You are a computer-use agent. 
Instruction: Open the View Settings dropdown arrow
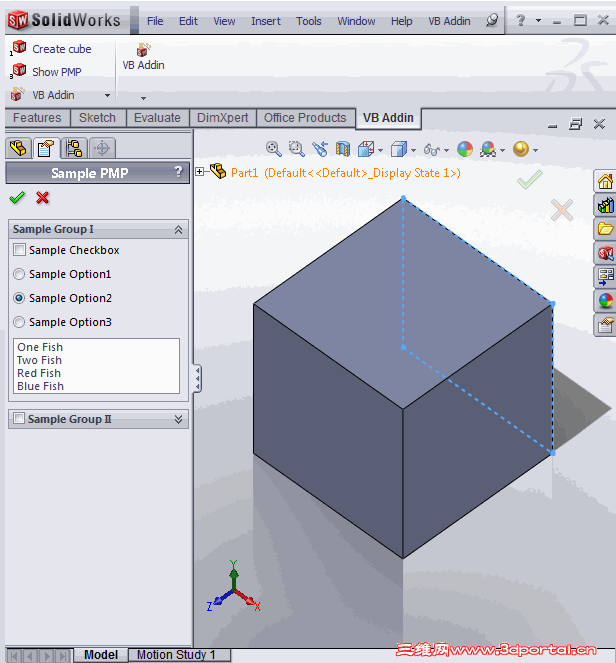click(535, 150)
